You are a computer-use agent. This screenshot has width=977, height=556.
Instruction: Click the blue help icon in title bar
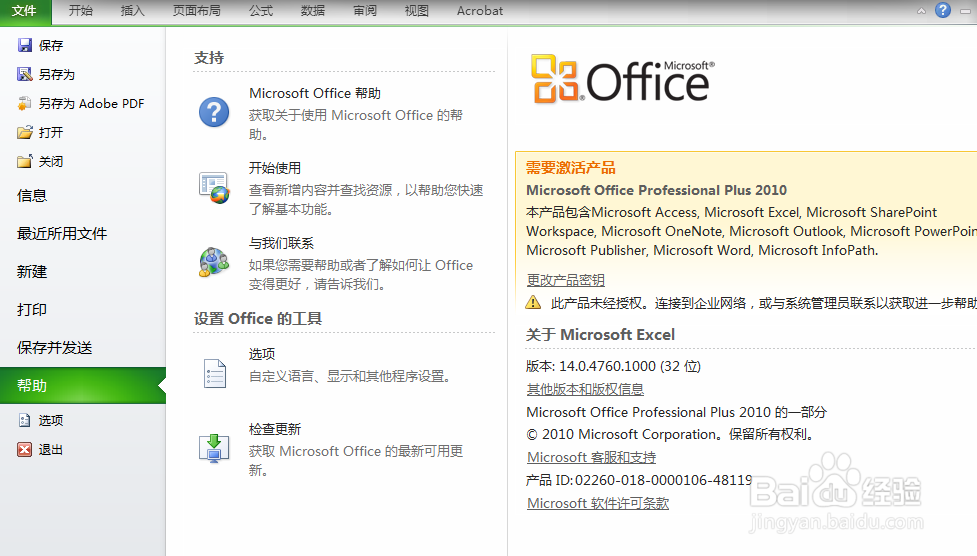pyautogui.click(x=943, y=10)
